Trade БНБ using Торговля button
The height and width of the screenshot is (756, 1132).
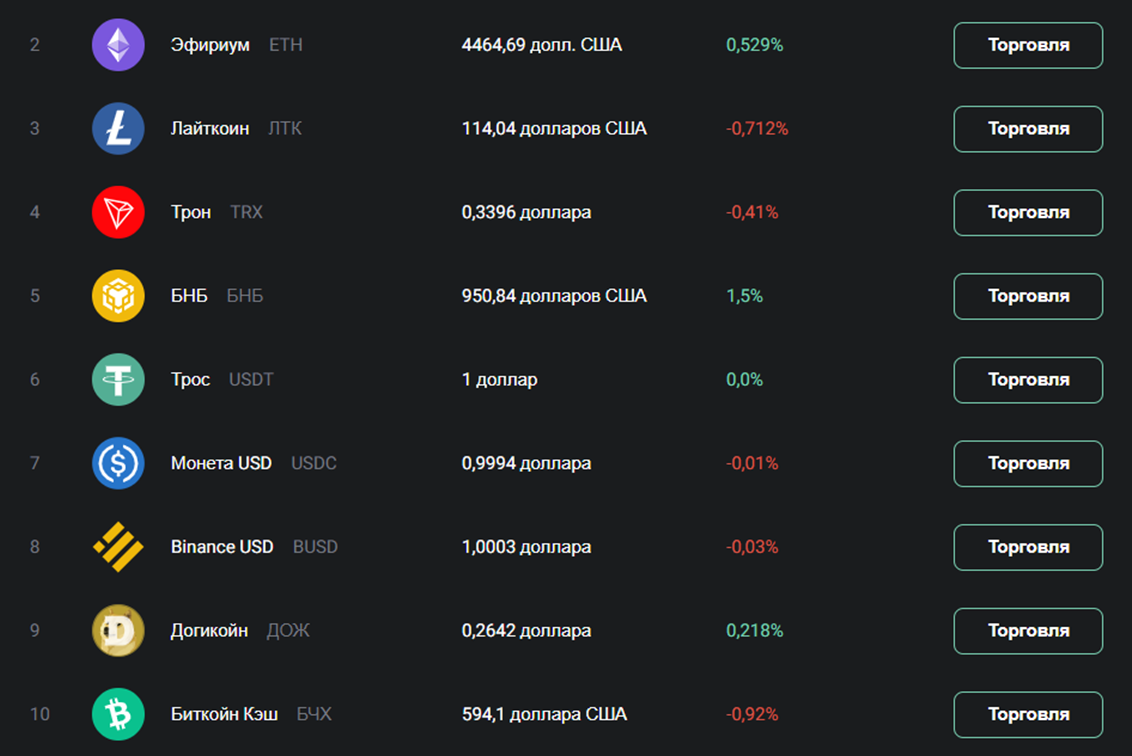point(1028,297)
